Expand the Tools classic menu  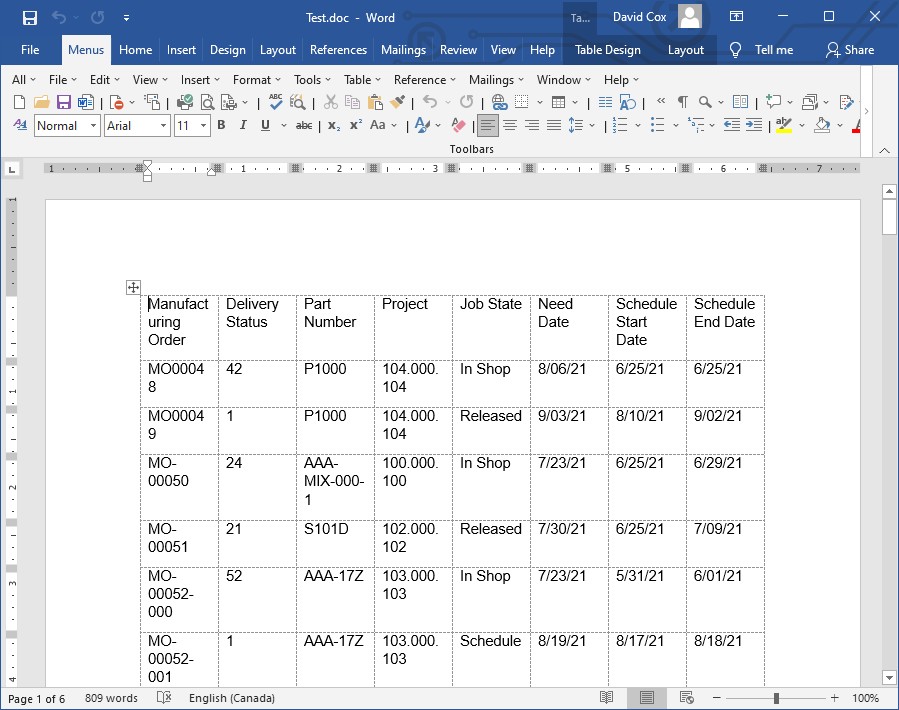312,80
